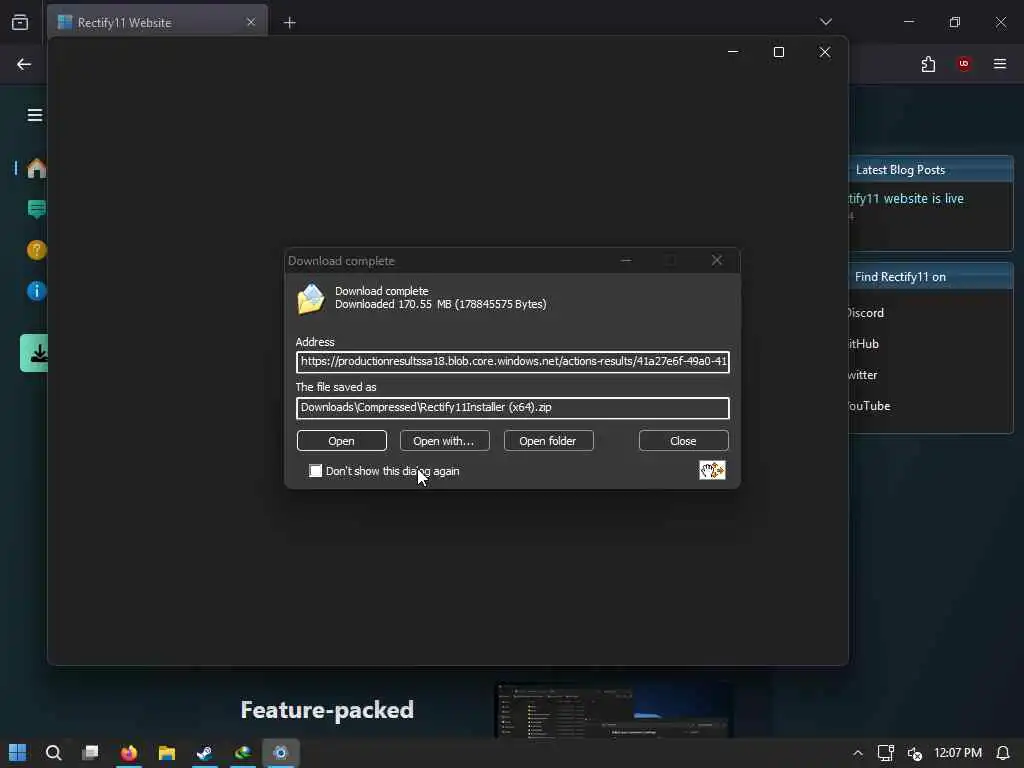The height and width of the screenshot is (768, 1024).
Task: Open the Discord link
Action: pyautogui.click(x=865, y=313)
